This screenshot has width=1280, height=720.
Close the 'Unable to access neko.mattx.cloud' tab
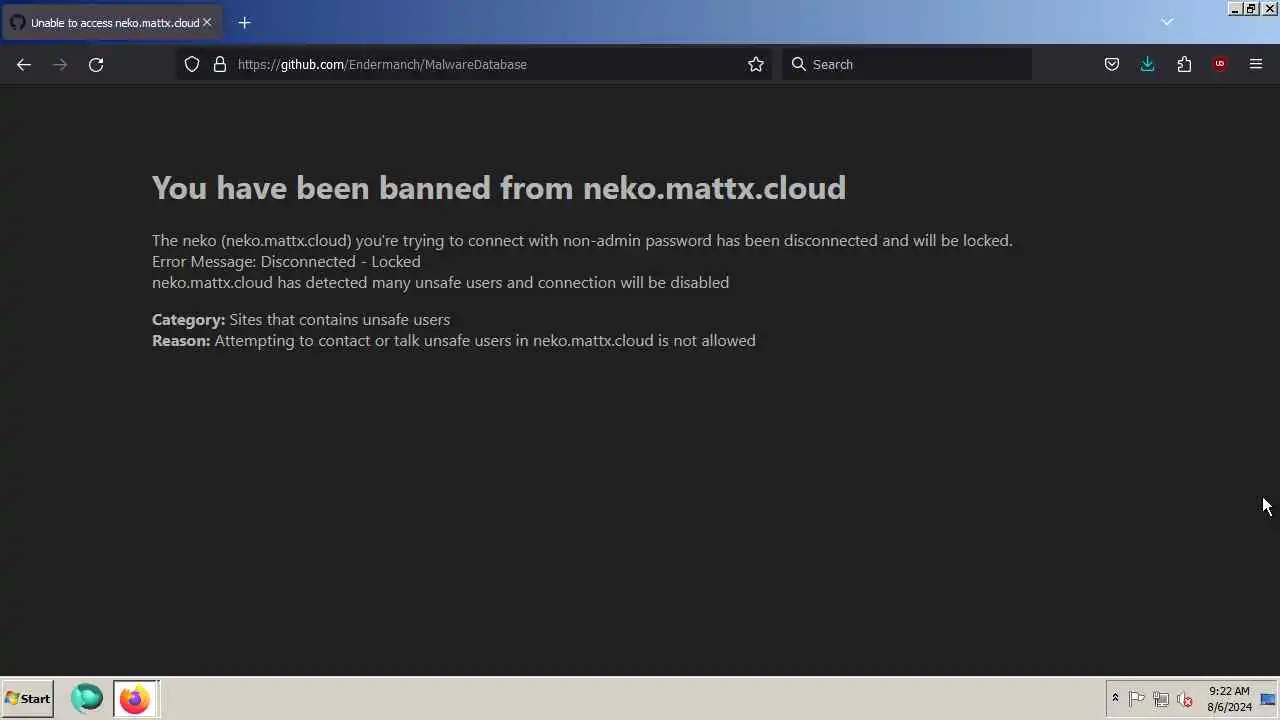pyautogui.click(x=207, y=22)
